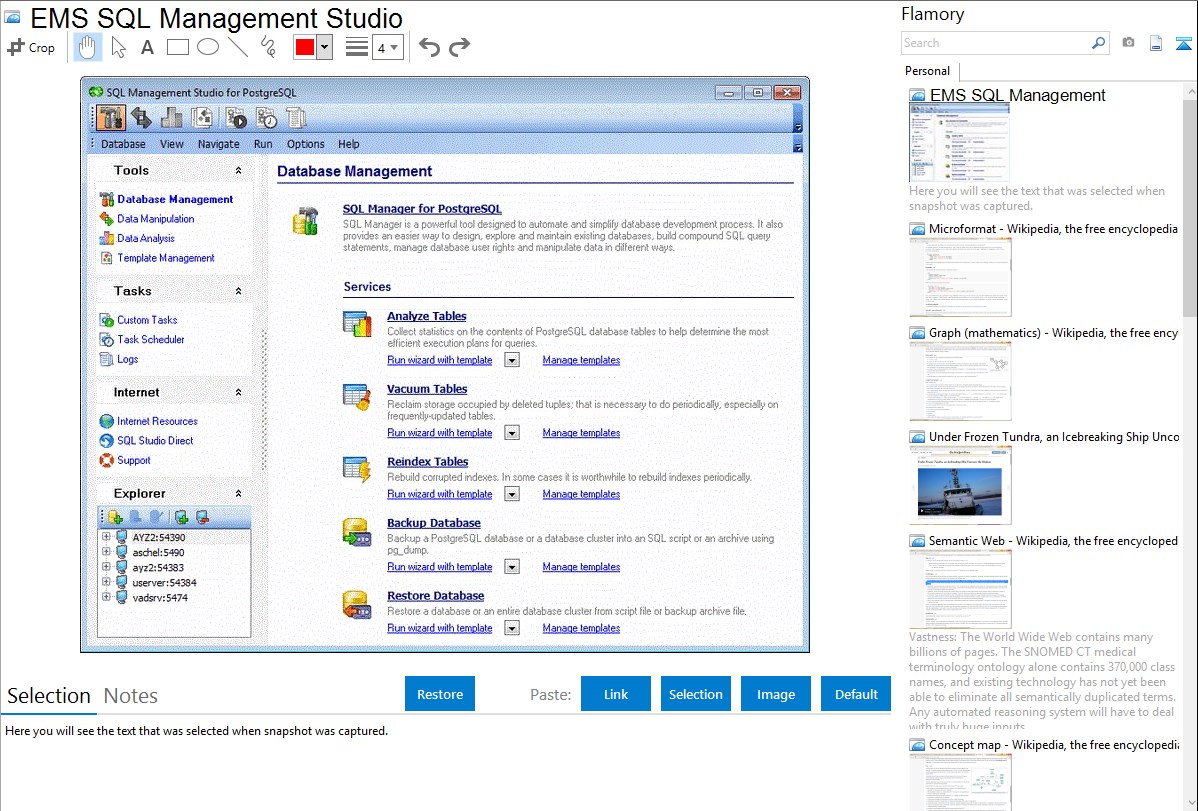Select vadsrv:5474 in Explorer
The width and height of the screenshot is (1198, 811).
[160, 598]
